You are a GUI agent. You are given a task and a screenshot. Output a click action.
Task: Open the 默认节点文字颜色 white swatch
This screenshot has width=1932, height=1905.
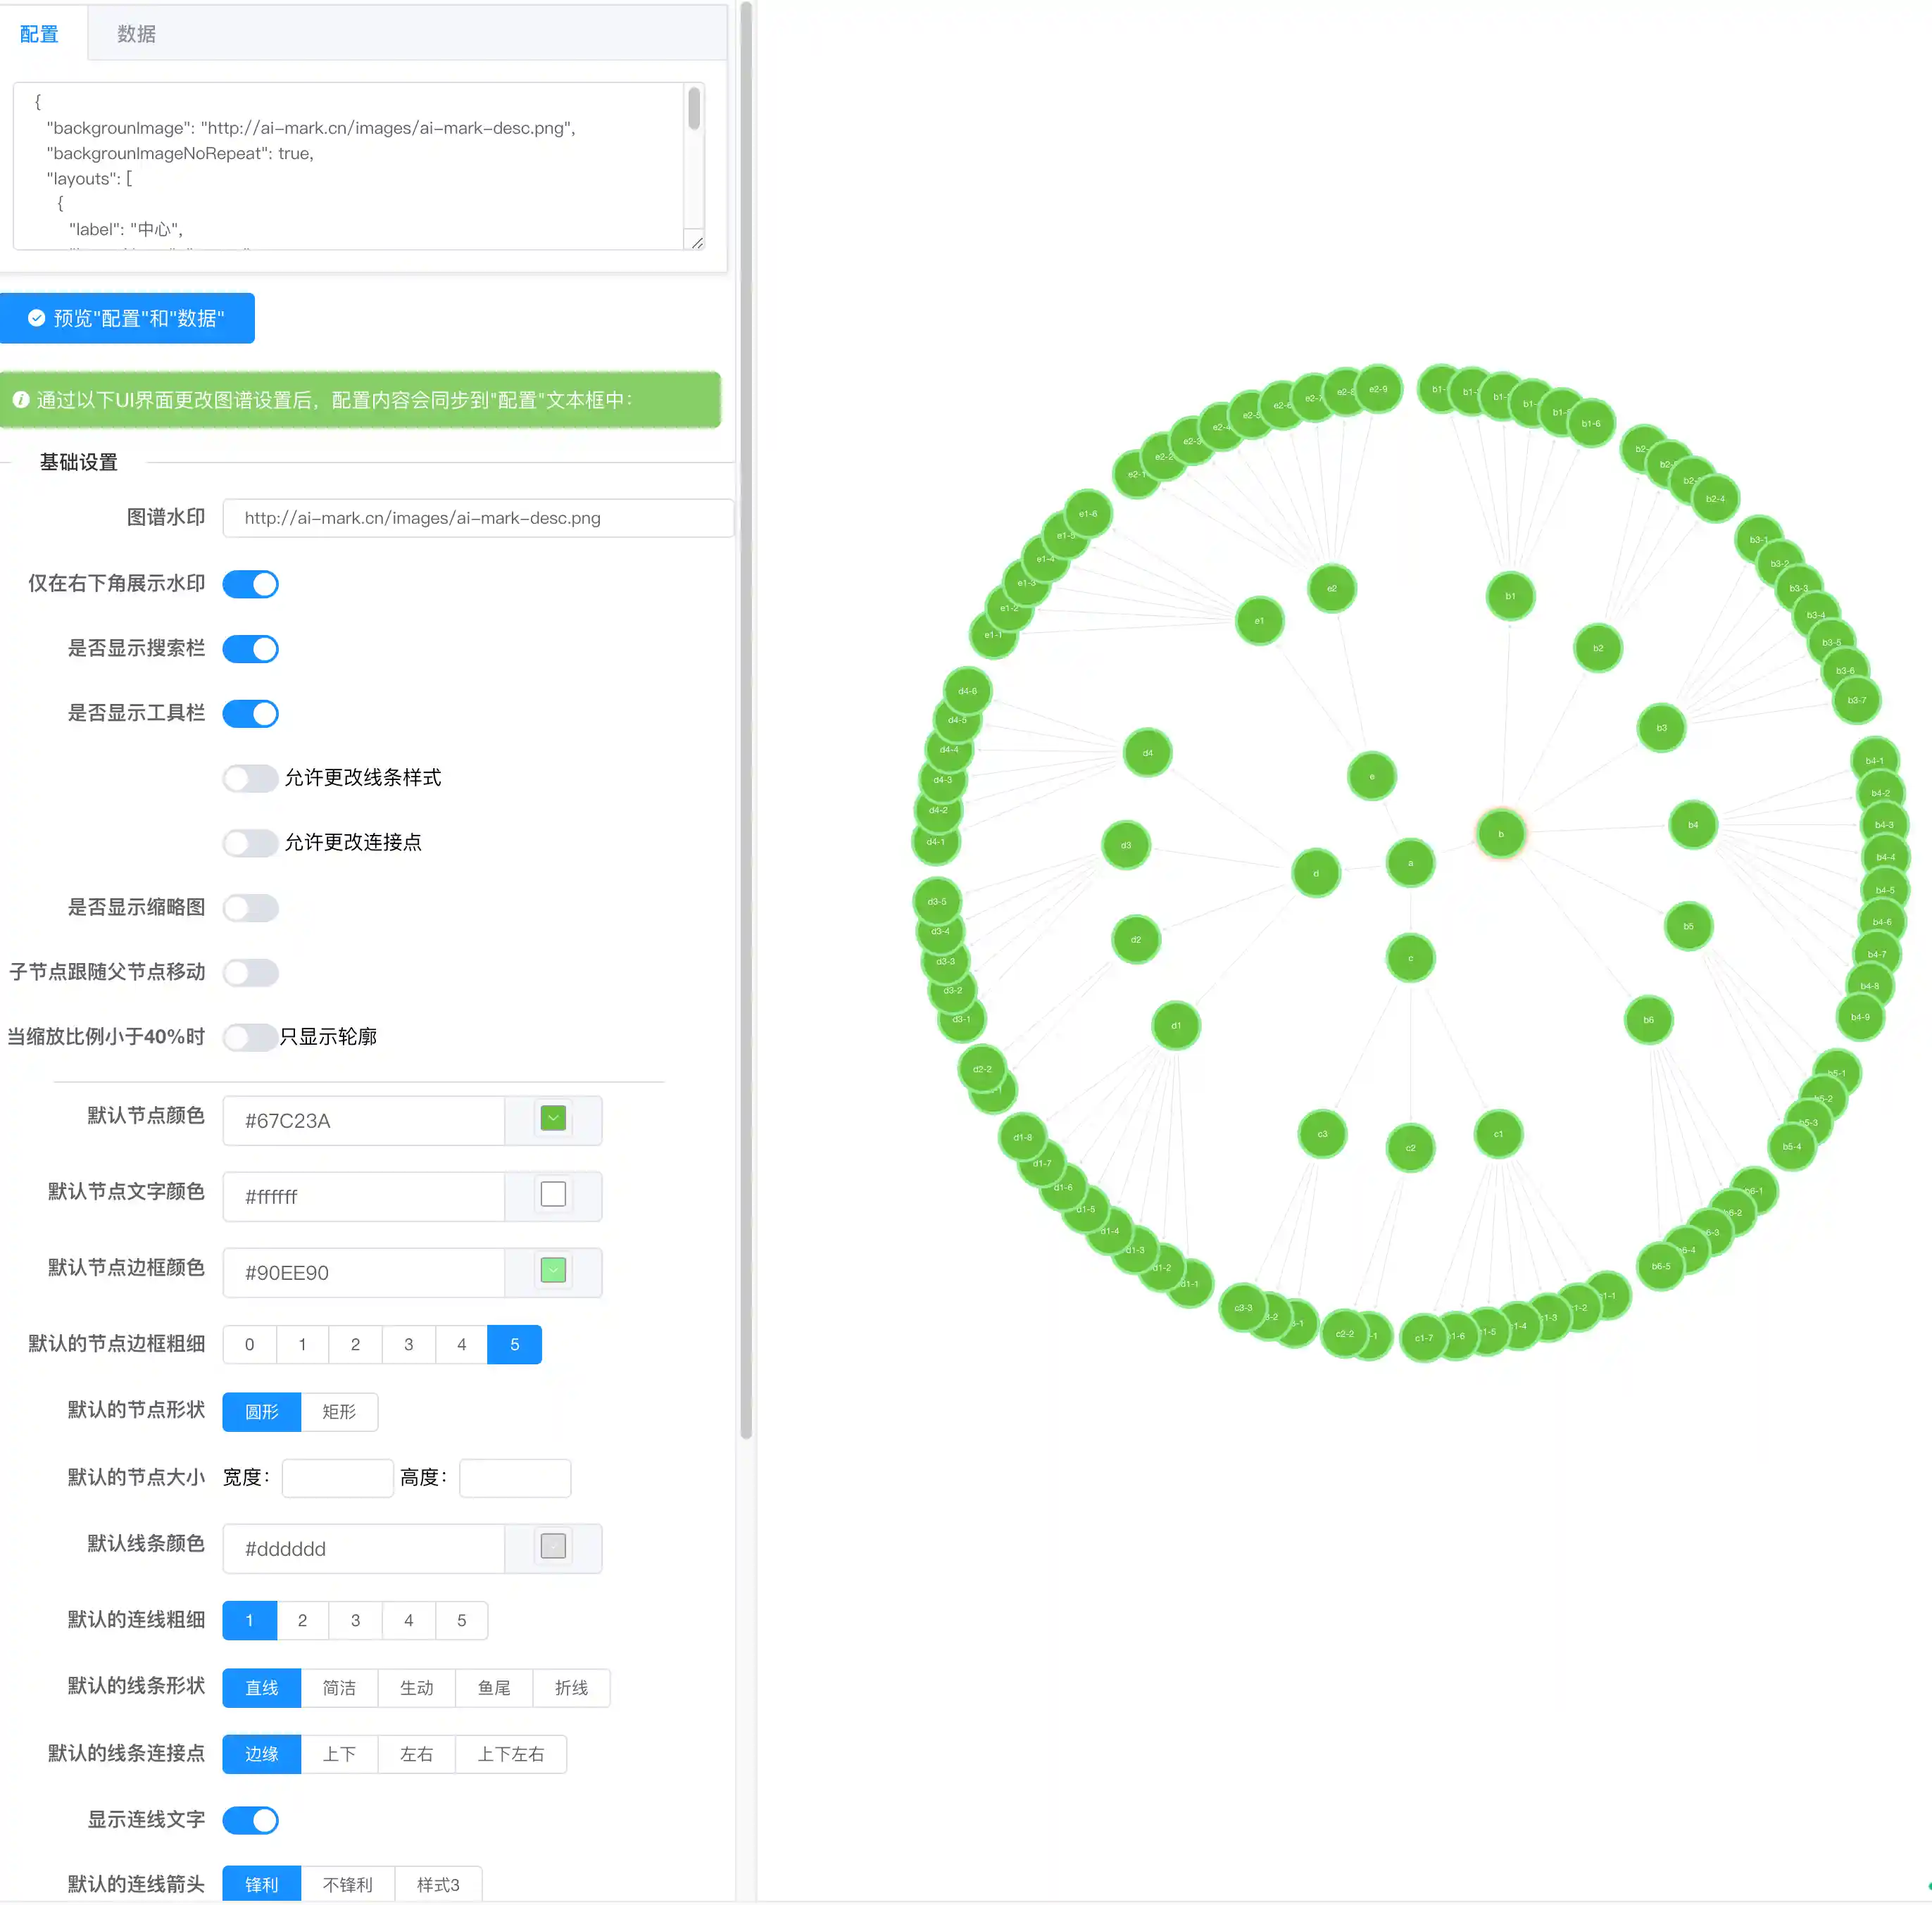553,1195
